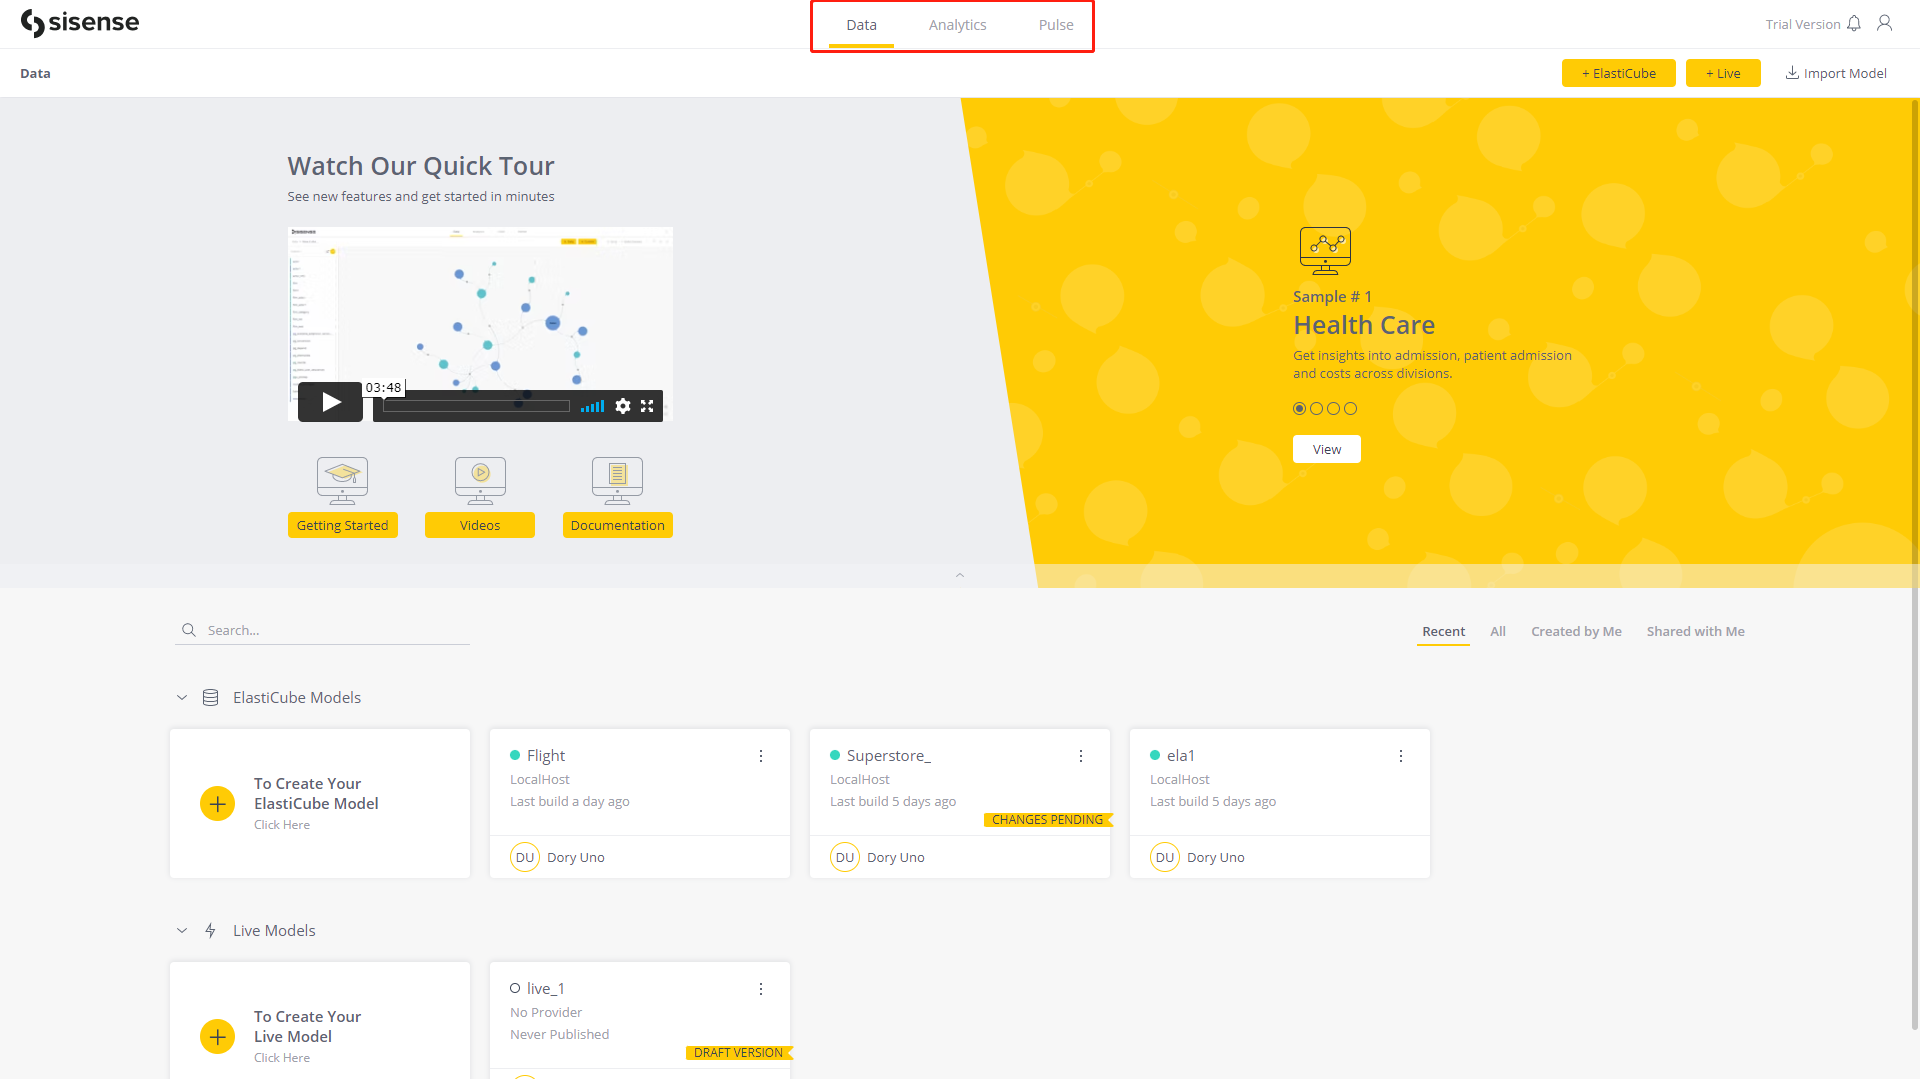Click the ElastiCube Models database icon
Image resolution: width=1920 pixels, height=1079 pixels.
210,698
